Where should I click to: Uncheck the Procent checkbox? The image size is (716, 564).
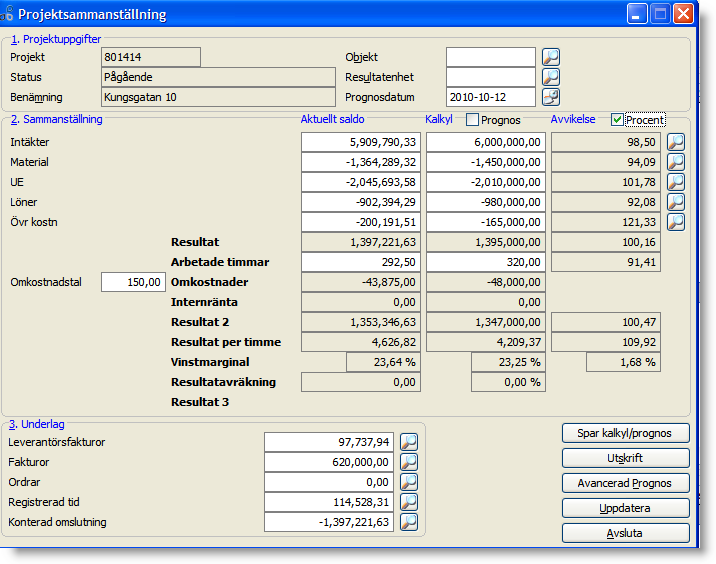pyautogui.click(x=617, y=120)
